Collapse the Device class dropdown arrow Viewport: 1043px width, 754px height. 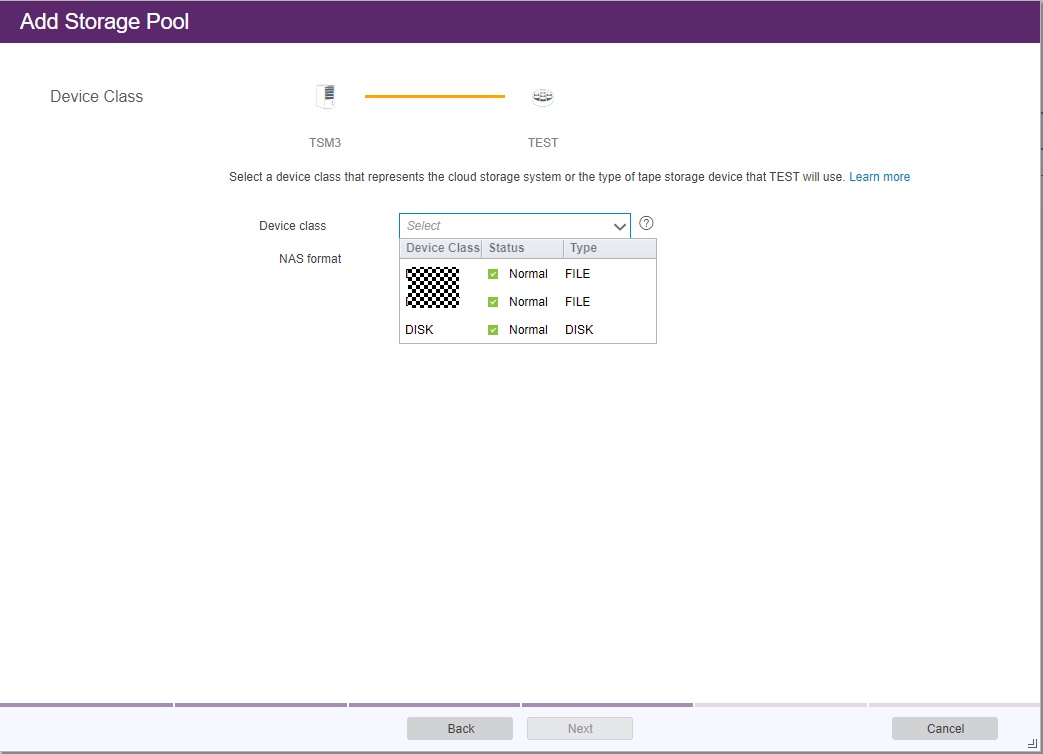point(619,226)
